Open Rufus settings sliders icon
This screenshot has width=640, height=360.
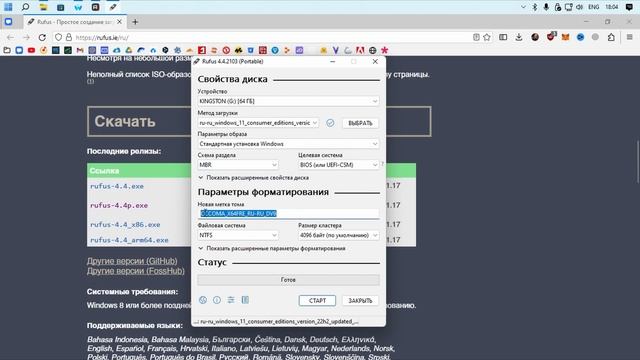(x=231, y=300)
